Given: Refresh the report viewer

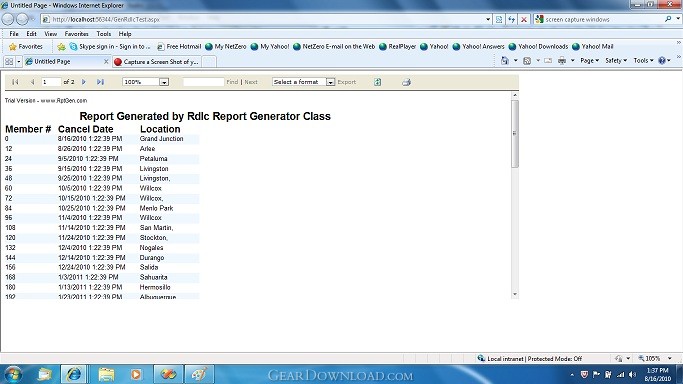Looking at the screenshot, I should pos(378,82).
